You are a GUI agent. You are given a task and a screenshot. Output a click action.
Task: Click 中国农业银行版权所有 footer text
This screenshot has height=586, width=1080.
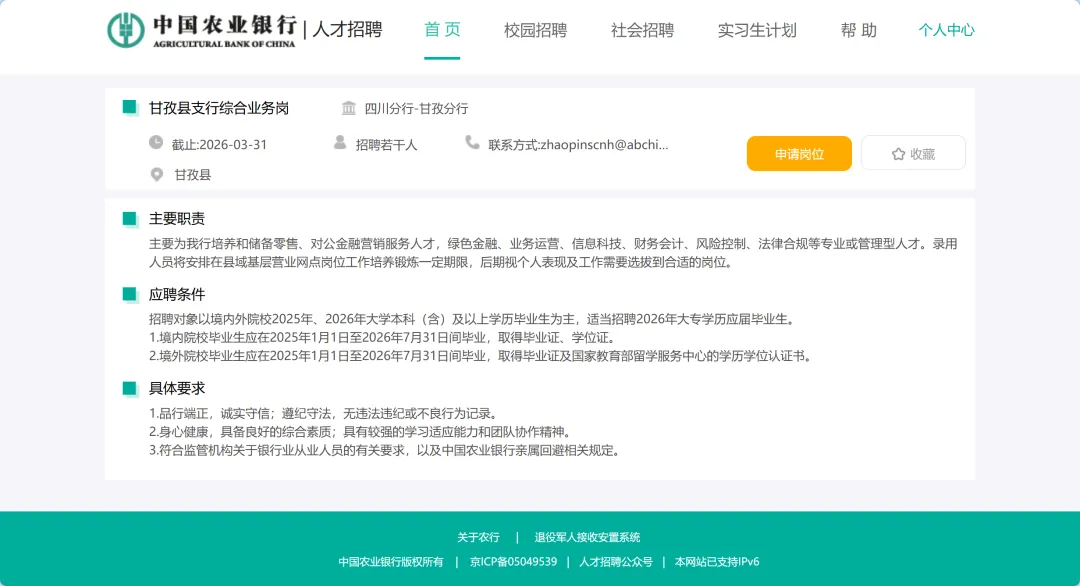pos(391,562)
